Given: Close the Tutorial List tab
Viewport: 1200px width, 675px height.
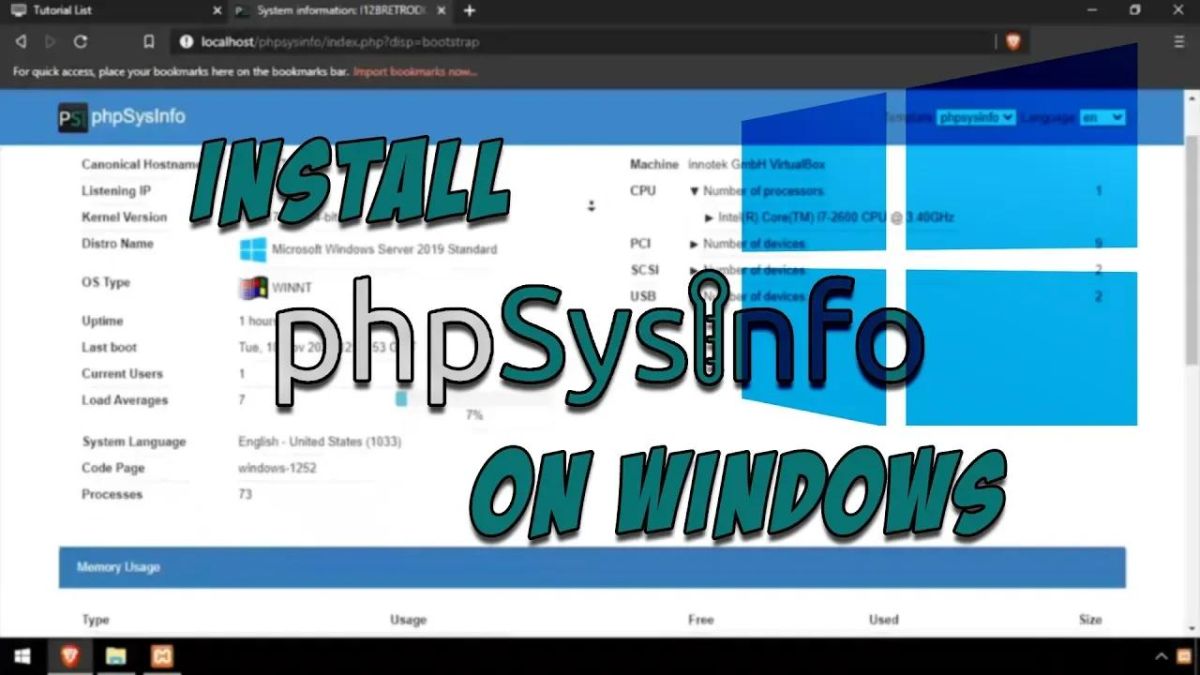Looking at the screenshot, I should [217, 10].
